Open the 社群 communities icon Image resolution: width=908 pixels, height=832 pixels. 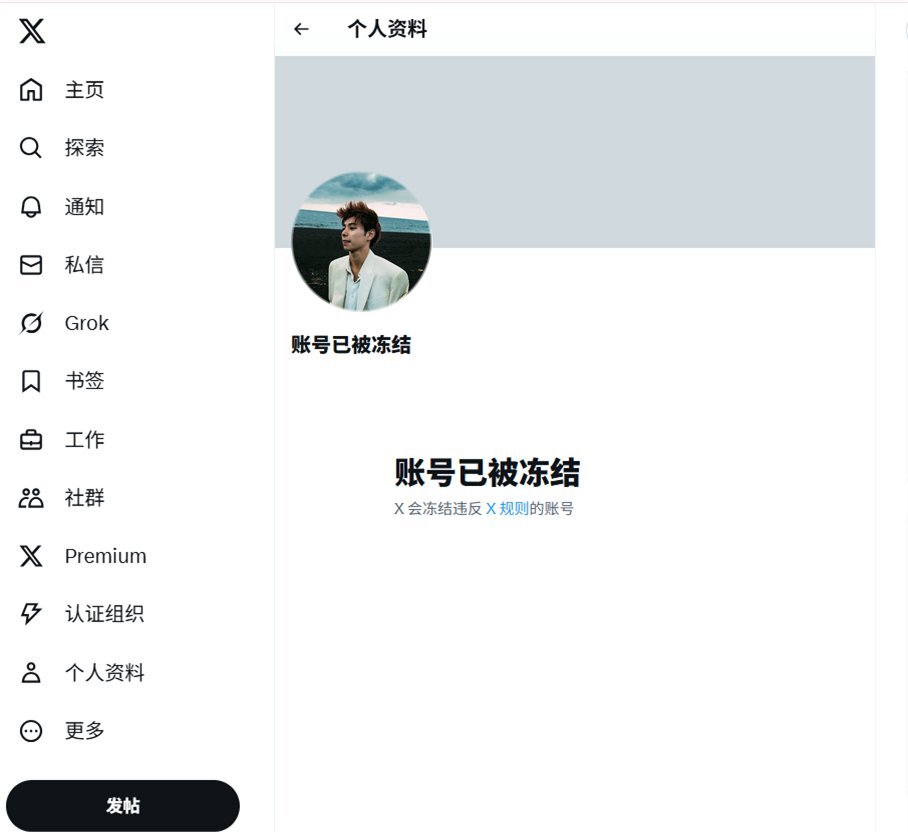(x=31, y=498)
